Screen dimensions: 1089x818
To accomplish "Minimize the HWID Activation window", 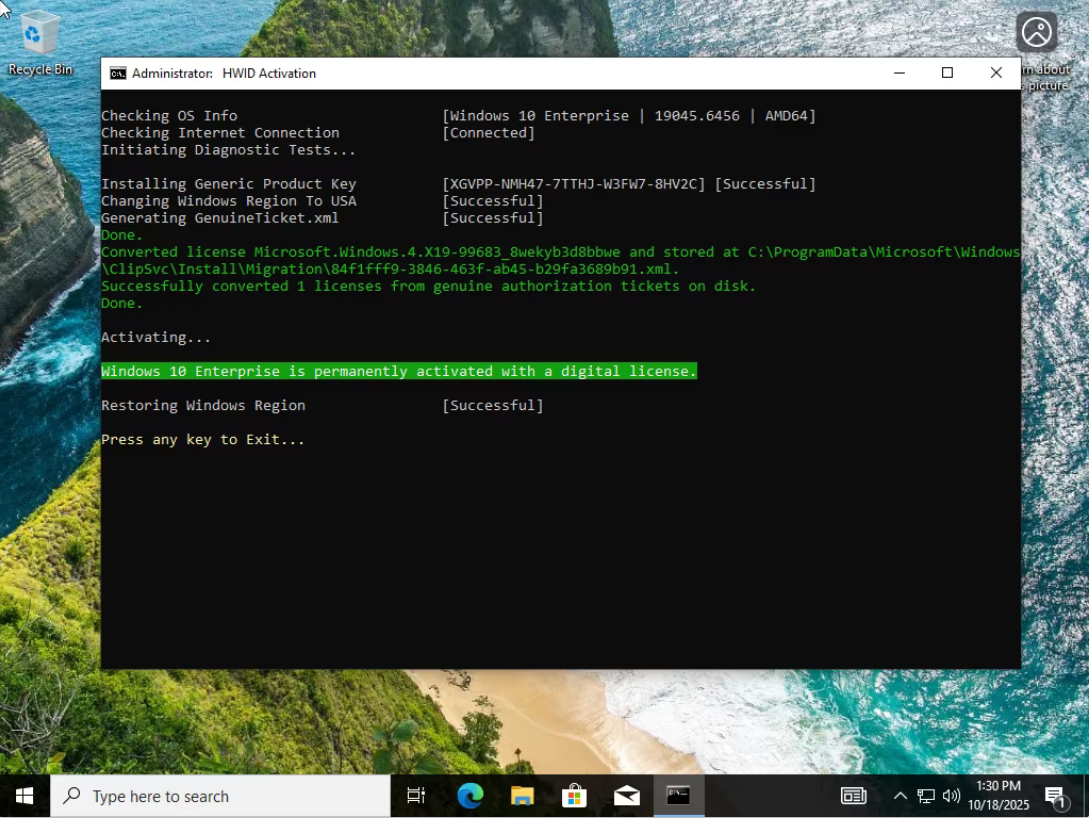I will click(900, 73).
